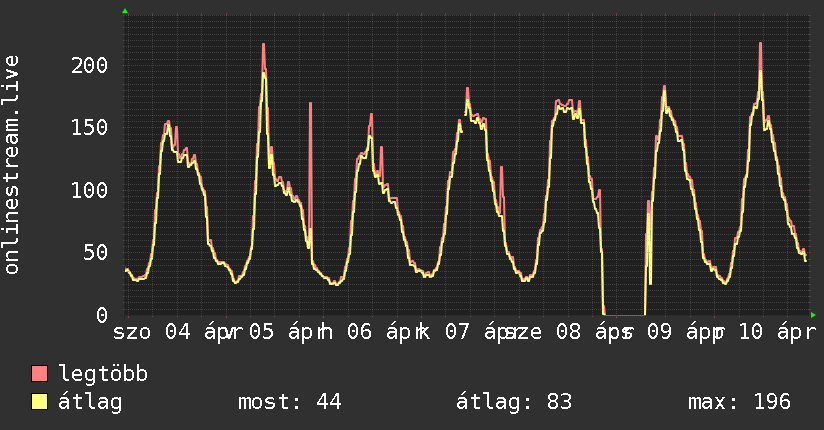The image size is (824, 430).
Task: Click the '08' x-axis date label
Action: coord(569,332)
